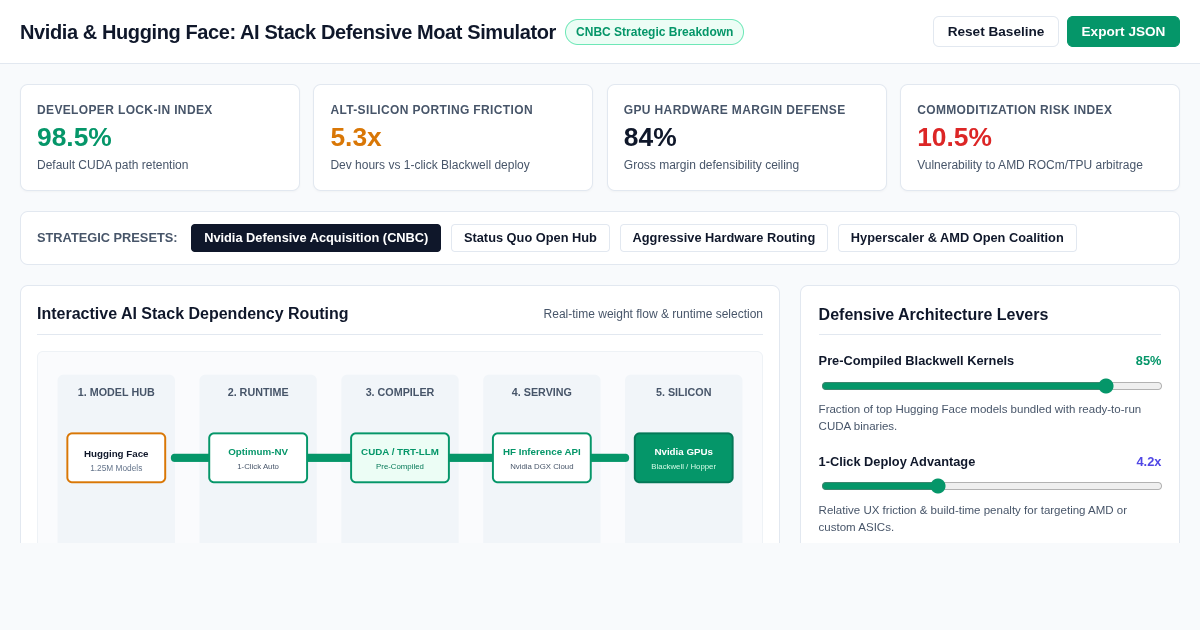1200x630 pixels.
Task: Adjust the Pre-Compiled Blackwell Kernels slider
Action: 991,386
